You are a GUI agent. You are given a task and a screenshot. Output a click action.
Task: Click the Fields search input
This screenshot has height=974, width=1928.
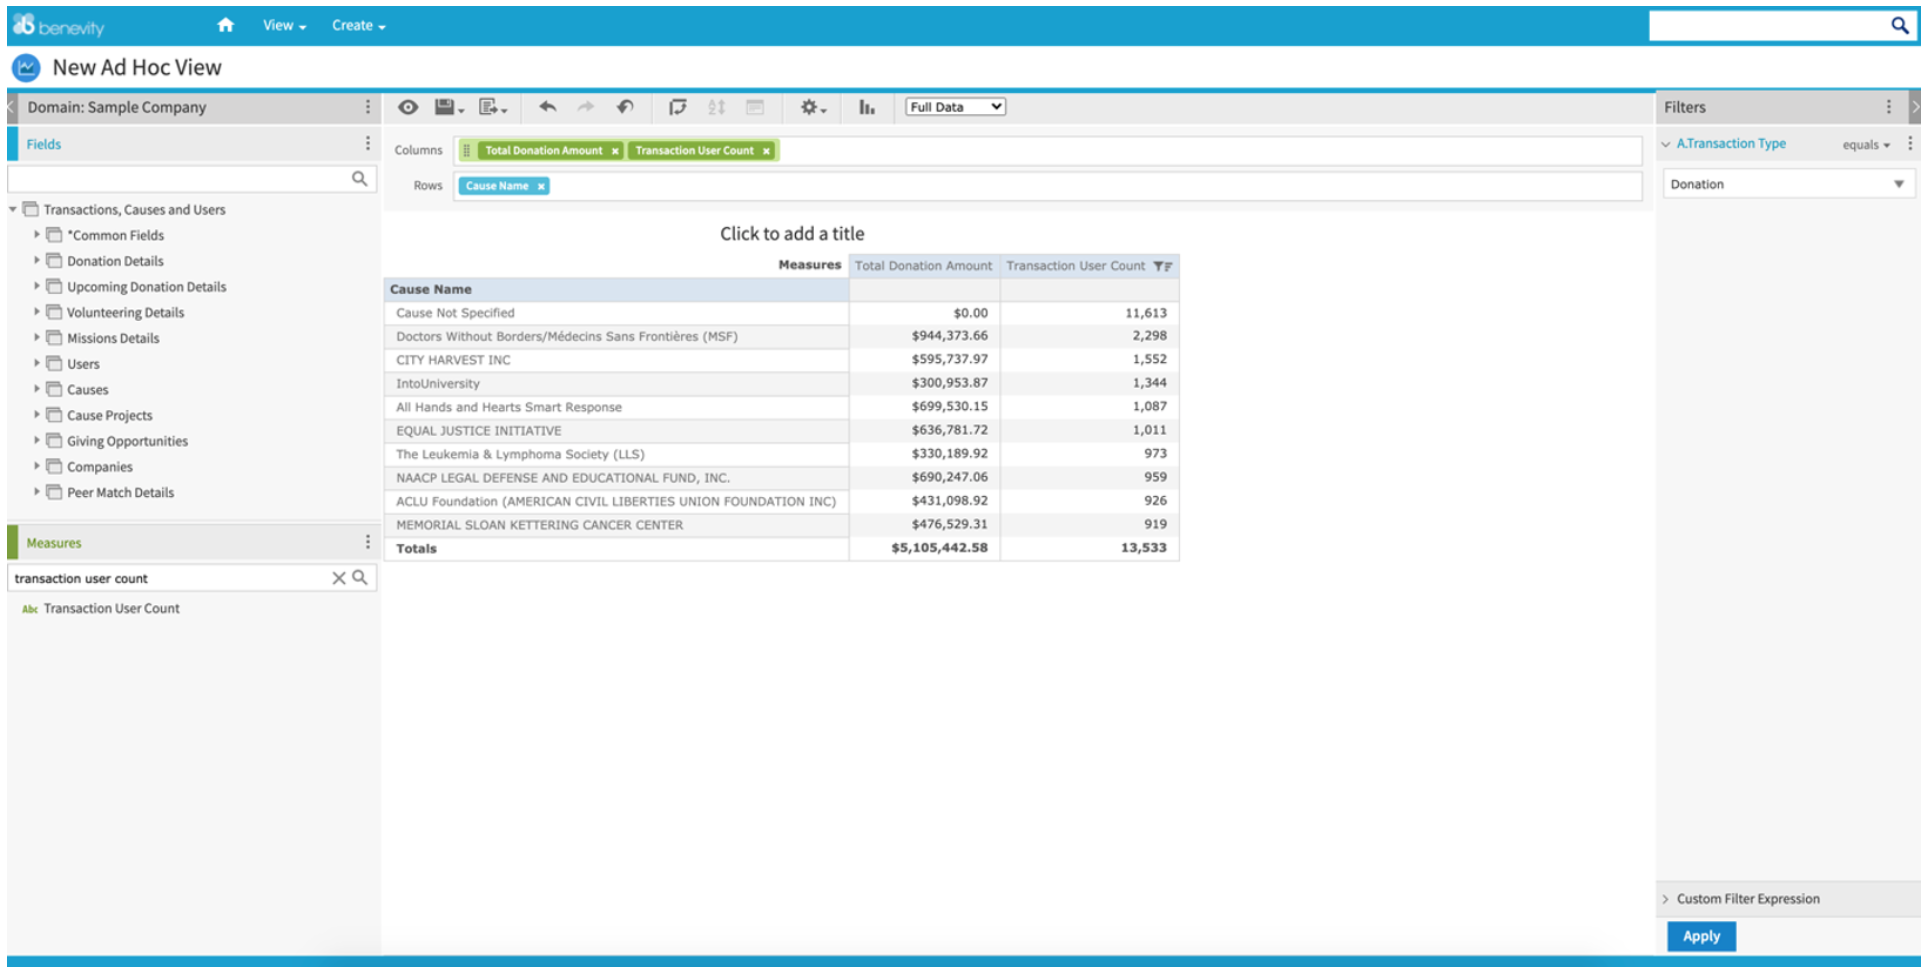(x=179, y=179)
